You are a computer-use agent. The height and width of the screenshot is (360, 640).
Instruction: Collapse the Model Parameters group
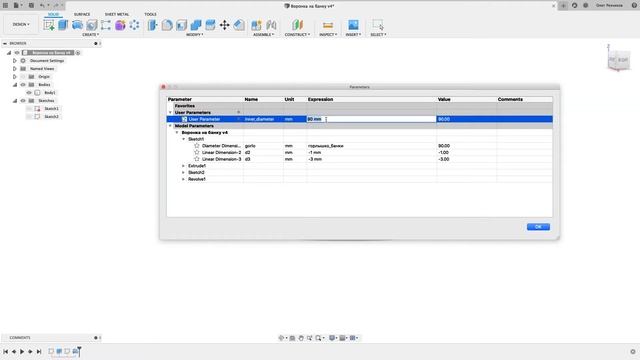point(170,126)
